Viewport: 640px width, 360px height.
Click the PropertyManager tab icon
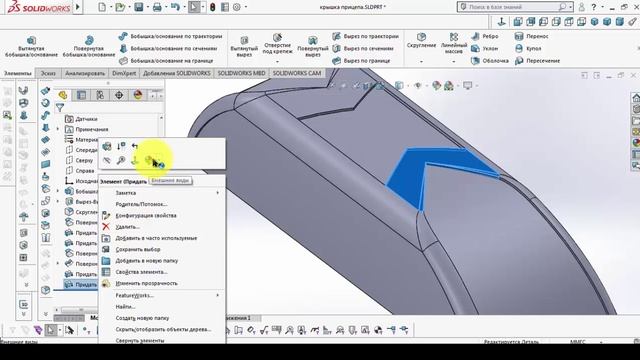click(x=82, y=95)
